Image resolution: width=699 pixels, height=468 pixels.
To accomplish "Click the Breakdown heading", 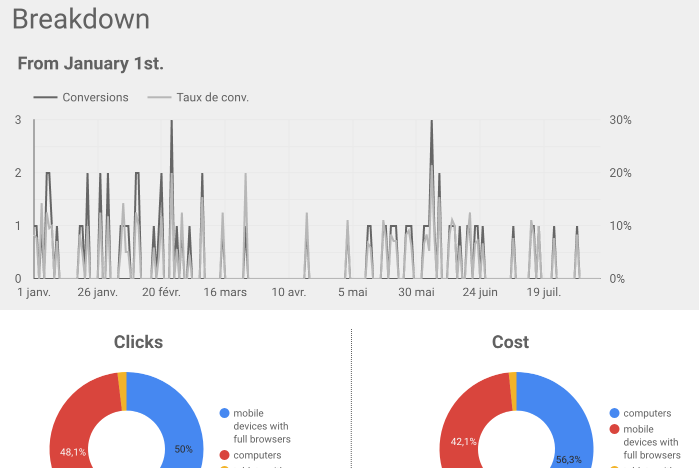I will click(x=81, y=19).
